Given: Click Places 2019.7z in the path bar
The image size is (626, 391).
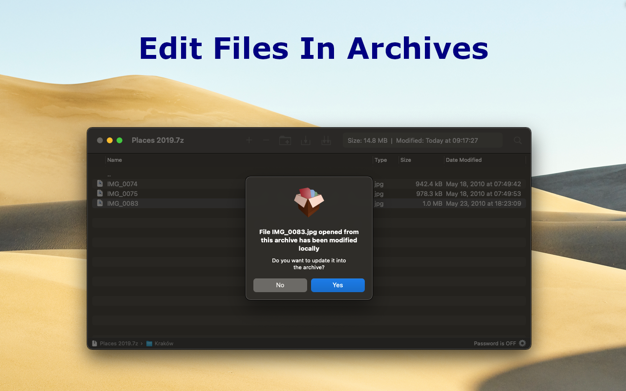Looking at the screenshot, I should [x=119, y=343].
